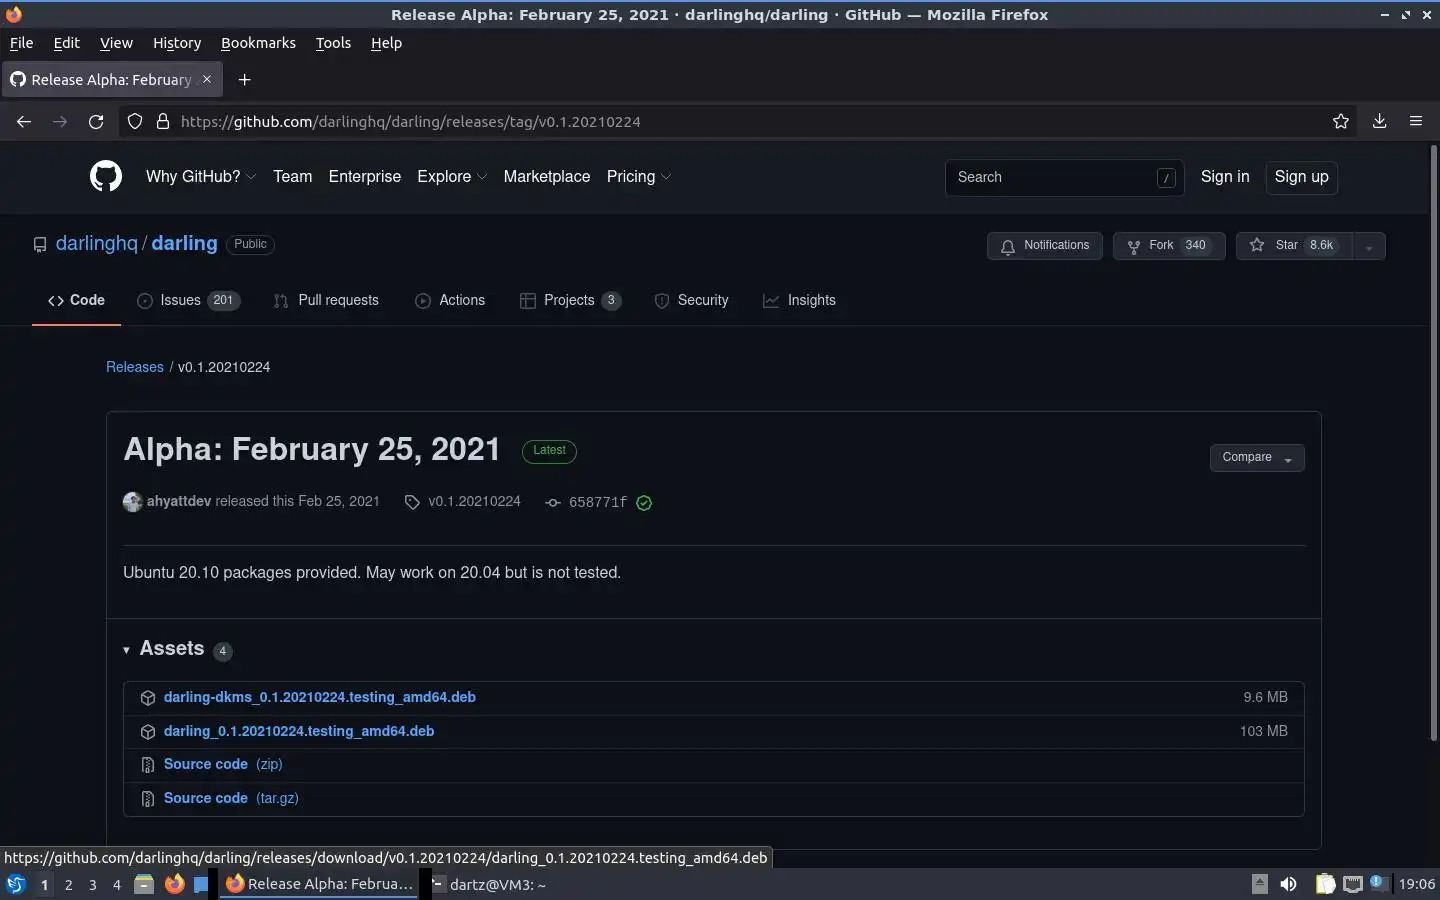The image size is (1440, 900).
Task: Click the package icon beside darling-dkms deb
Action: click(x=148, y=698)
